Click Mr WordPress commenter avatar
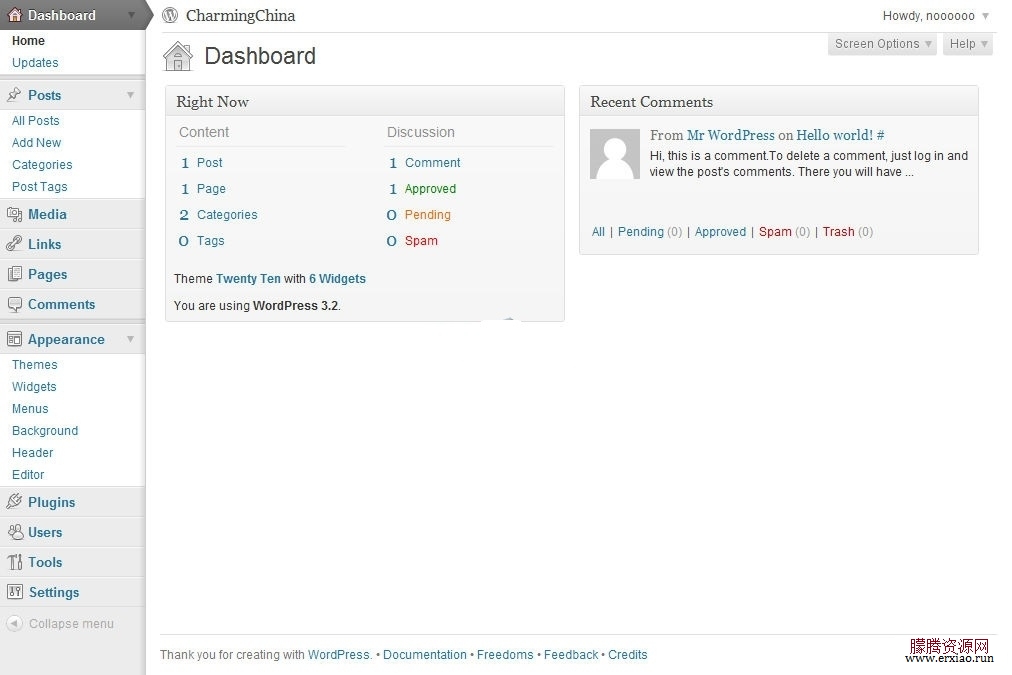The width and height of the screenshot is (1012, 675). 615,154
